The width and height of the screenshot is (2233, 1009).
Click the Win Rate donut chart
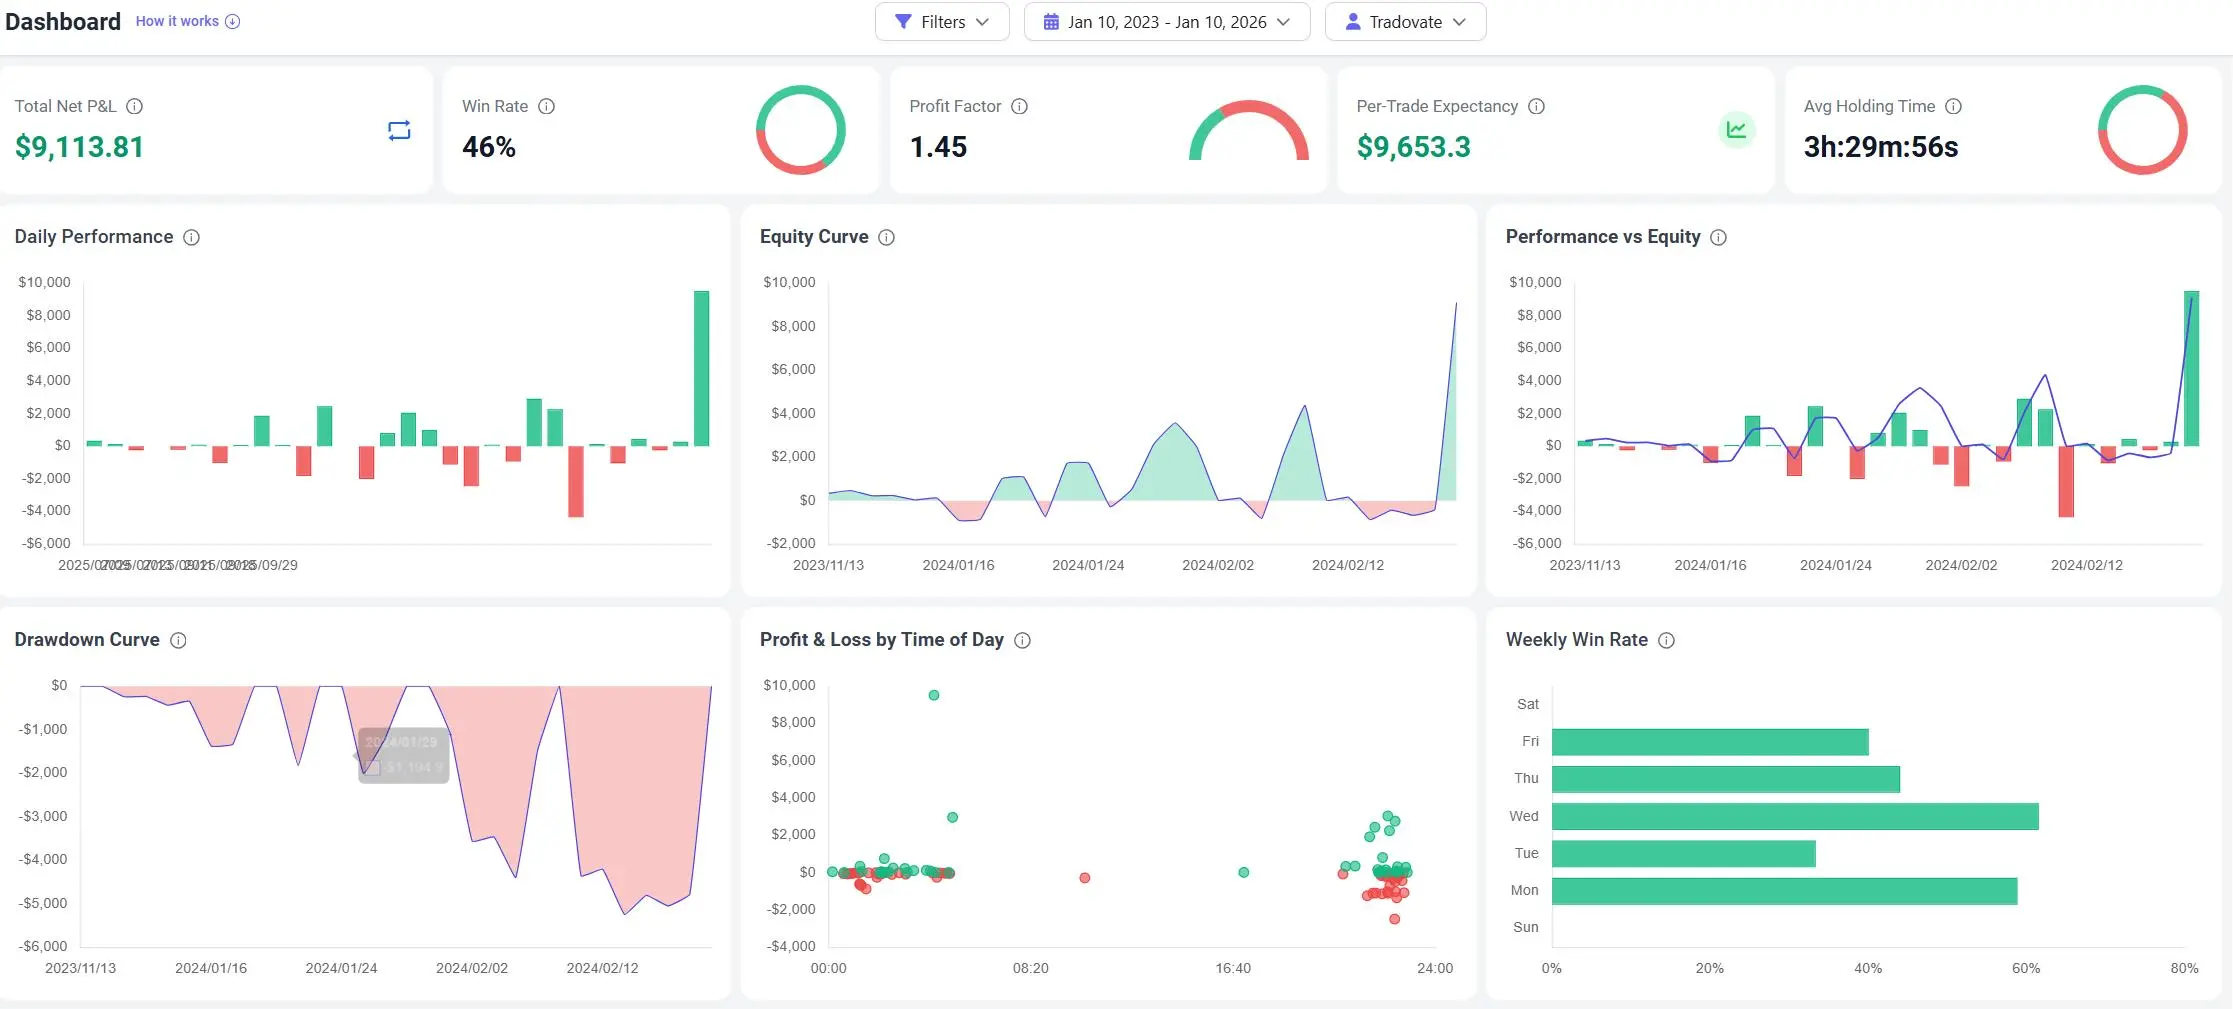coord(801,130)
